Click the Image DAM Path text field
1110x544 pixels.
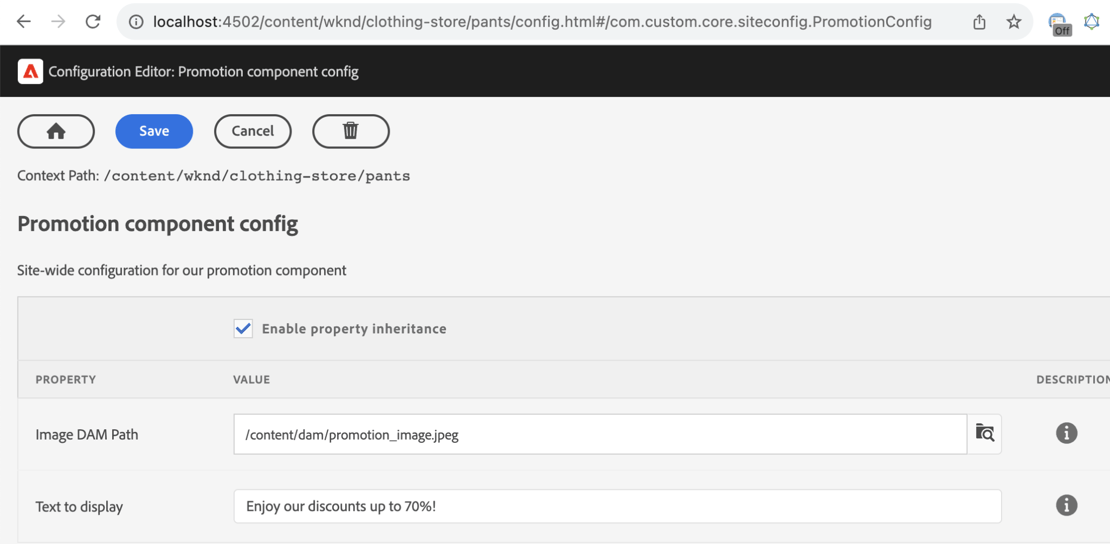(600, 435)
